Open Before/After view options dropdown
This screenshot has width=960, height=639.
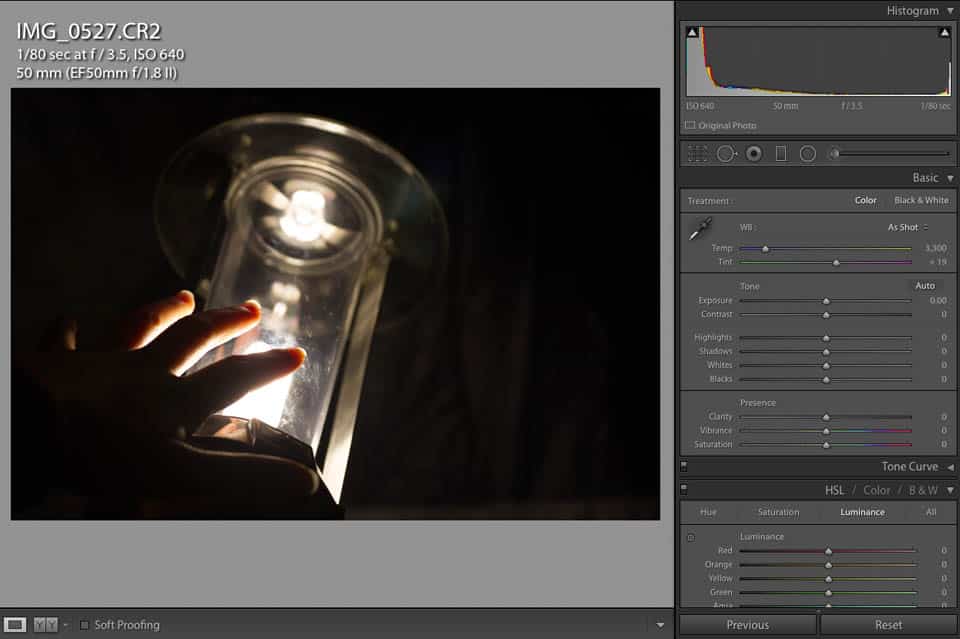pos(66,625)
